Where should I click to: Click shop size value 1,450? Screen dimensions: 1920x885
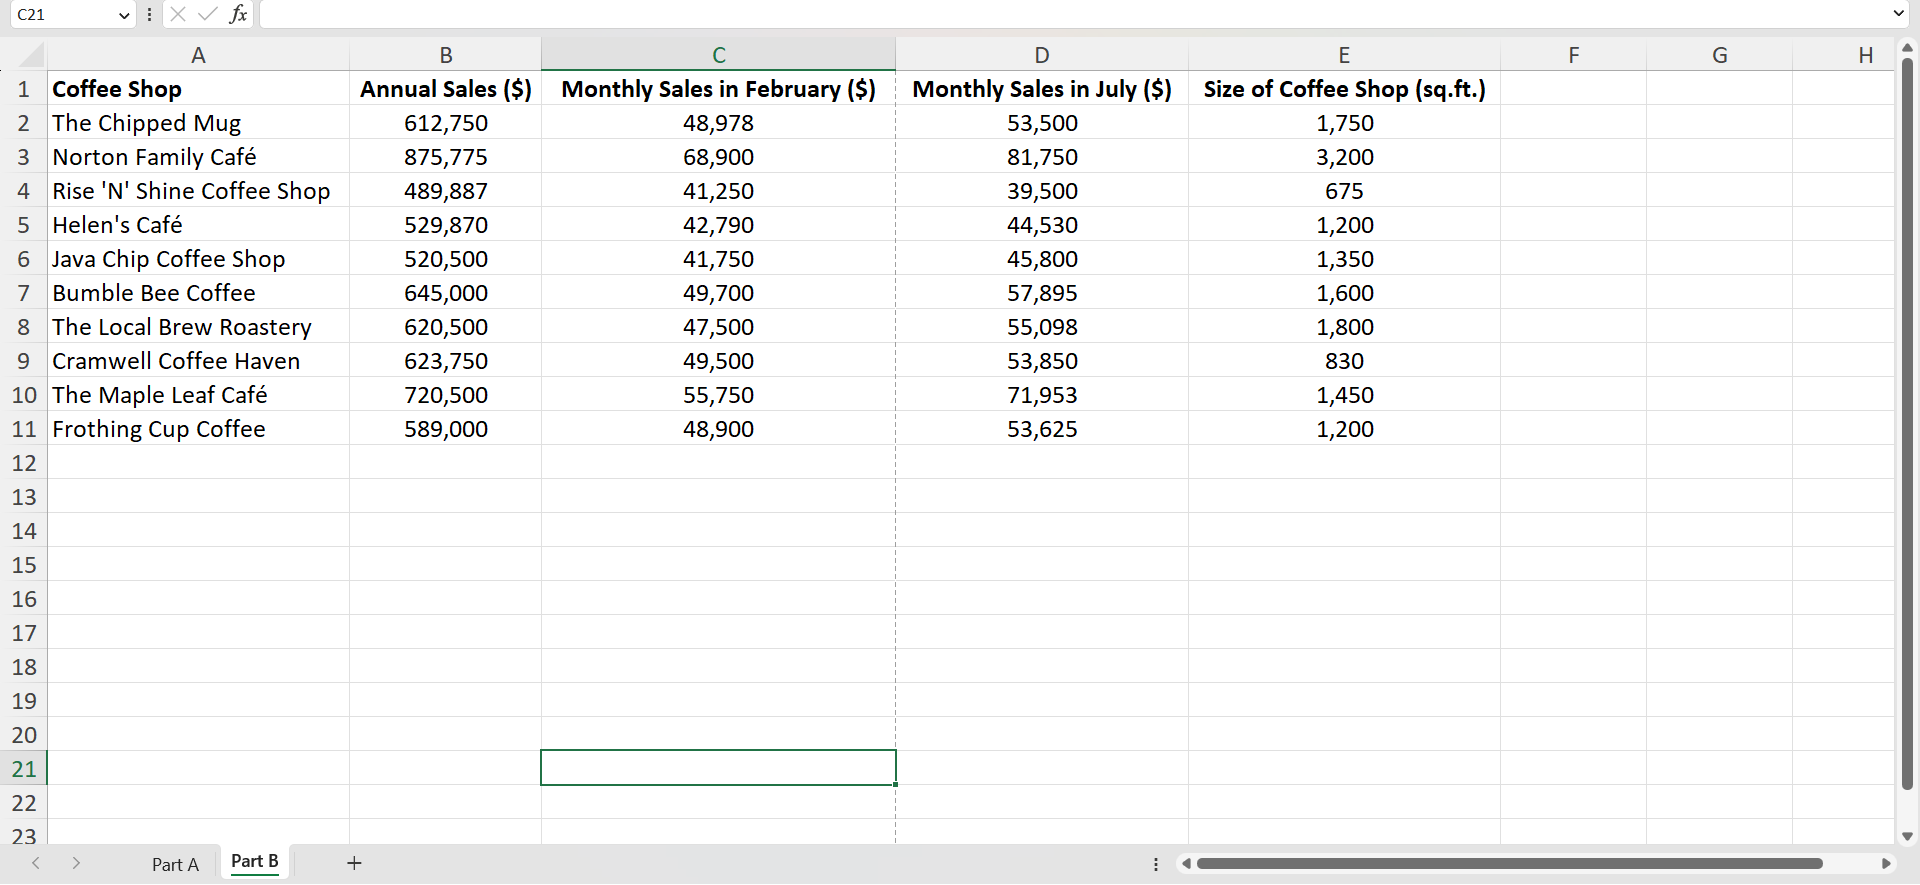(1344, 395)
